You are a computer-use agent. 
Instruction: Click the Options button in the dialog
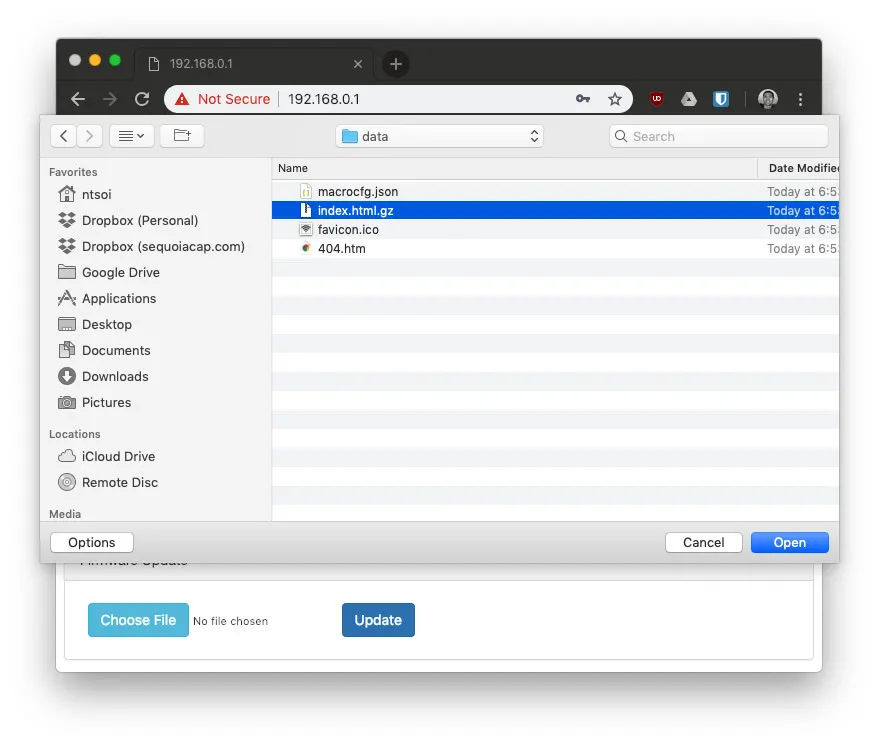coord(92,542)
